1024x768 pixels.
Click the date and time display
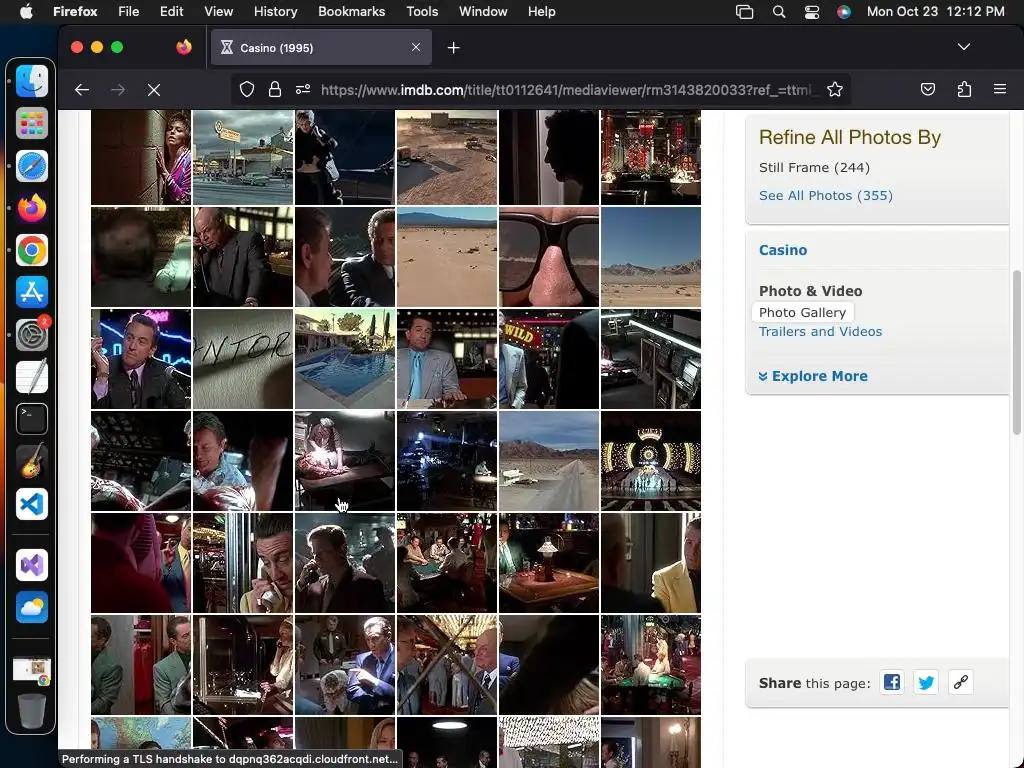point(935,12)
